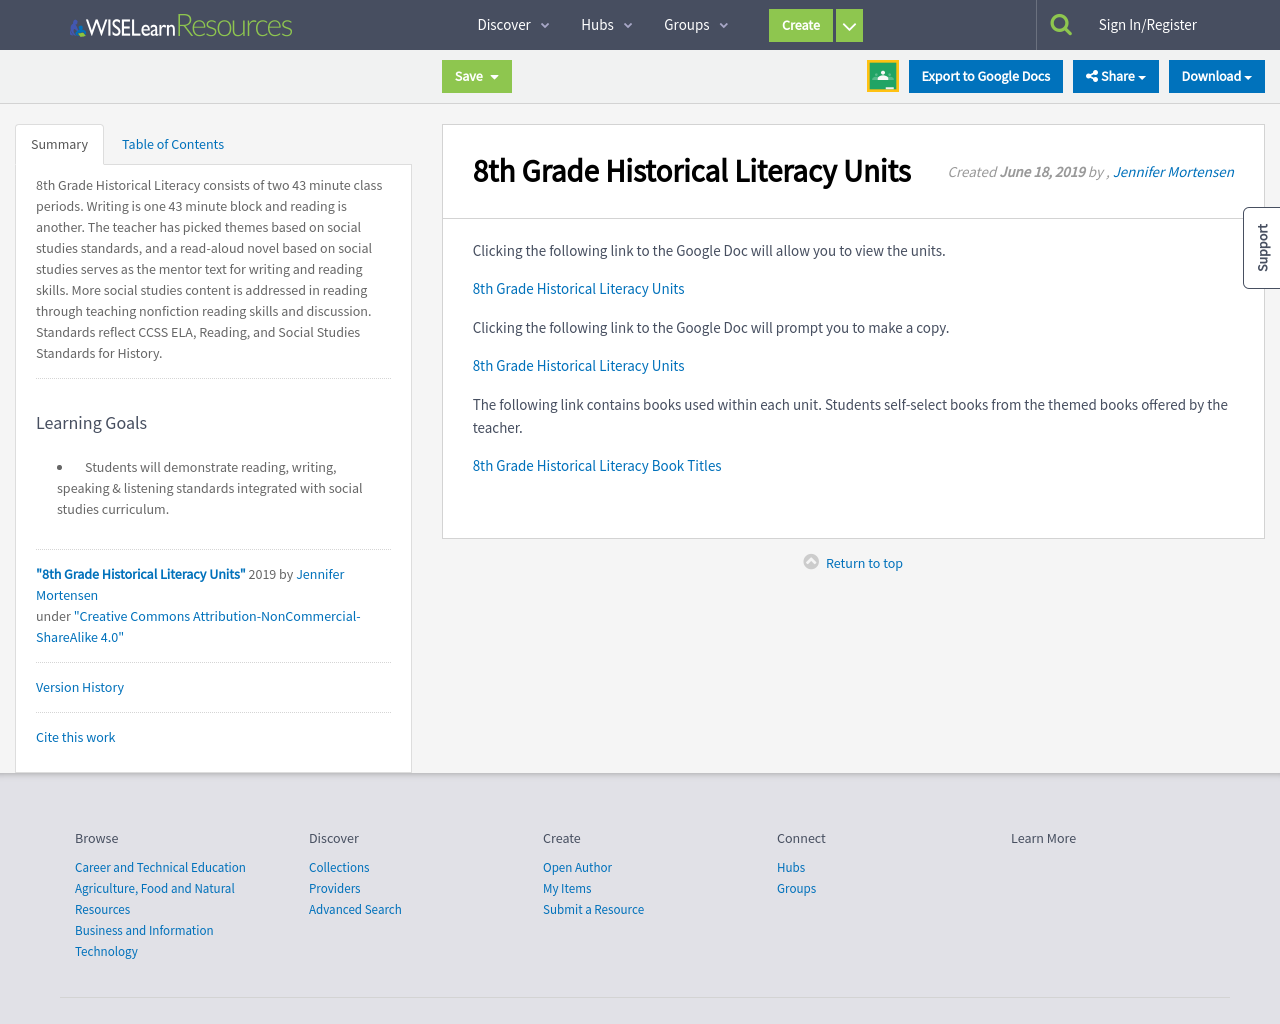Click Export to Google Docs
Viewport: 1280px width, 1024px height.
(985, 75)
